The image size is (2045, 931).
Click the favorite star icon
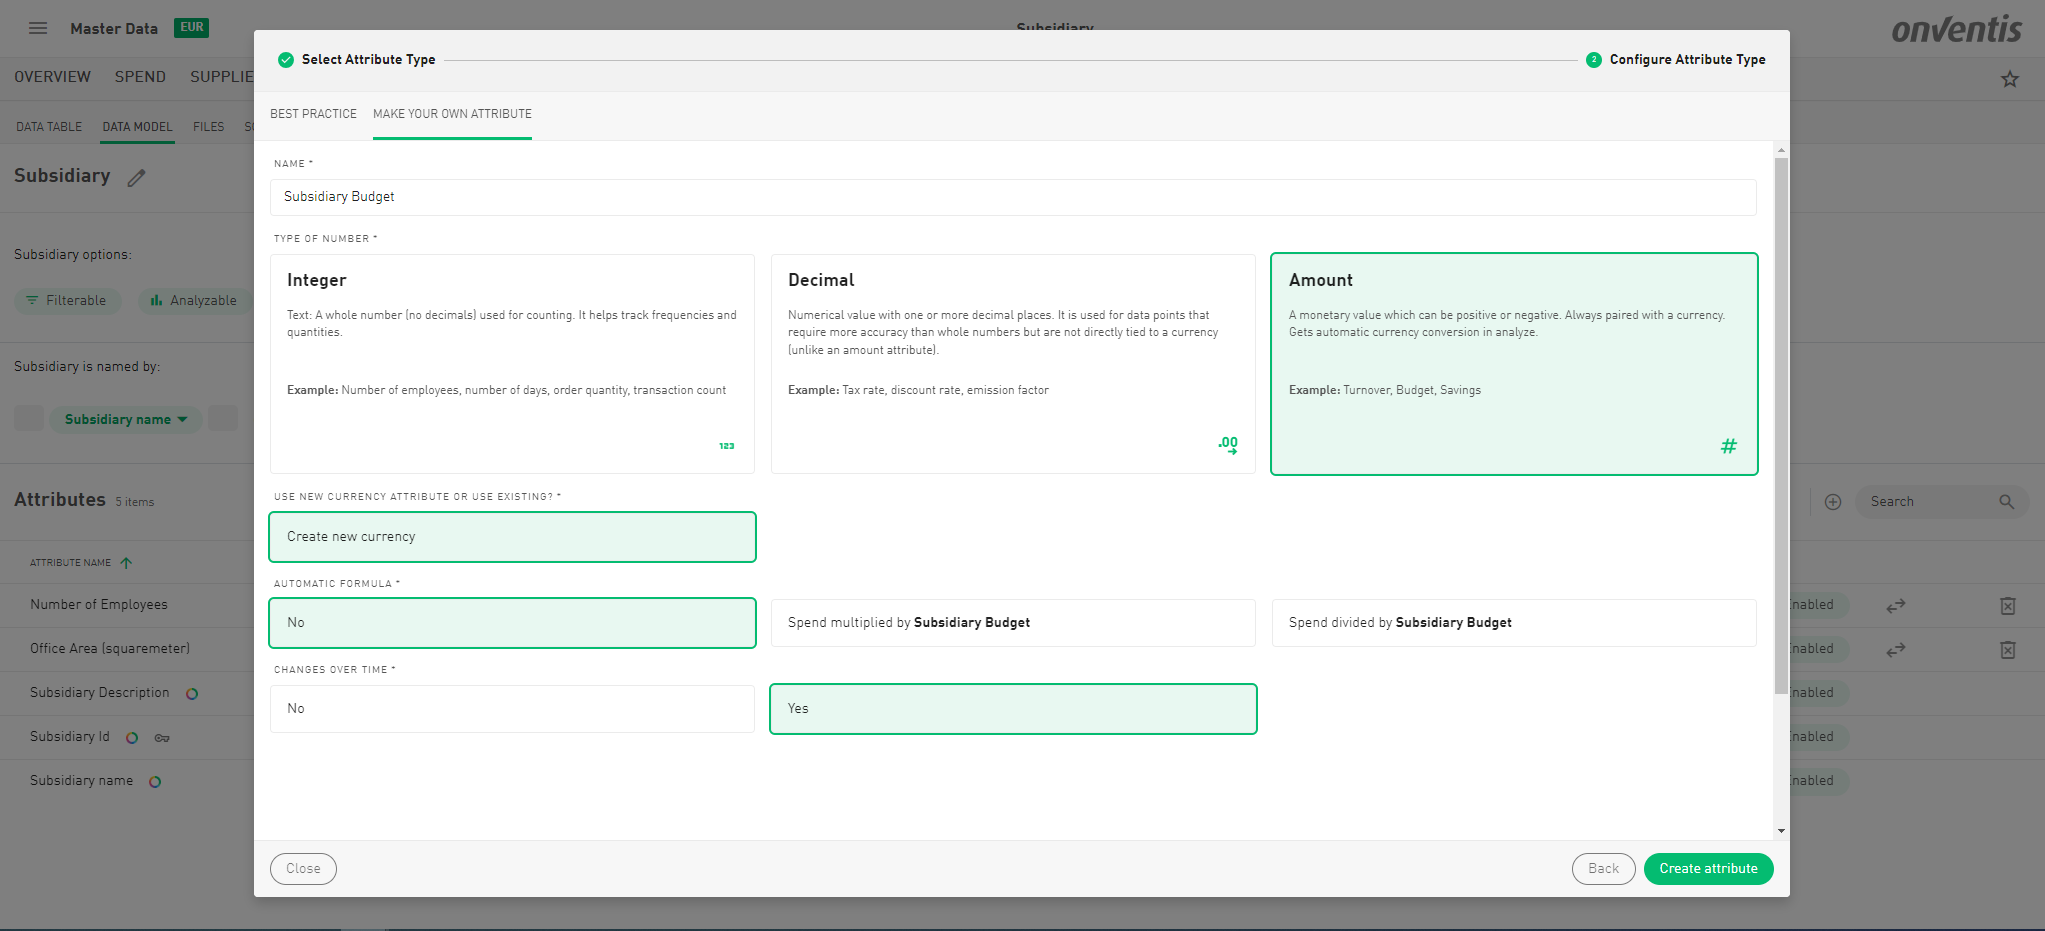click(2009, 79)
